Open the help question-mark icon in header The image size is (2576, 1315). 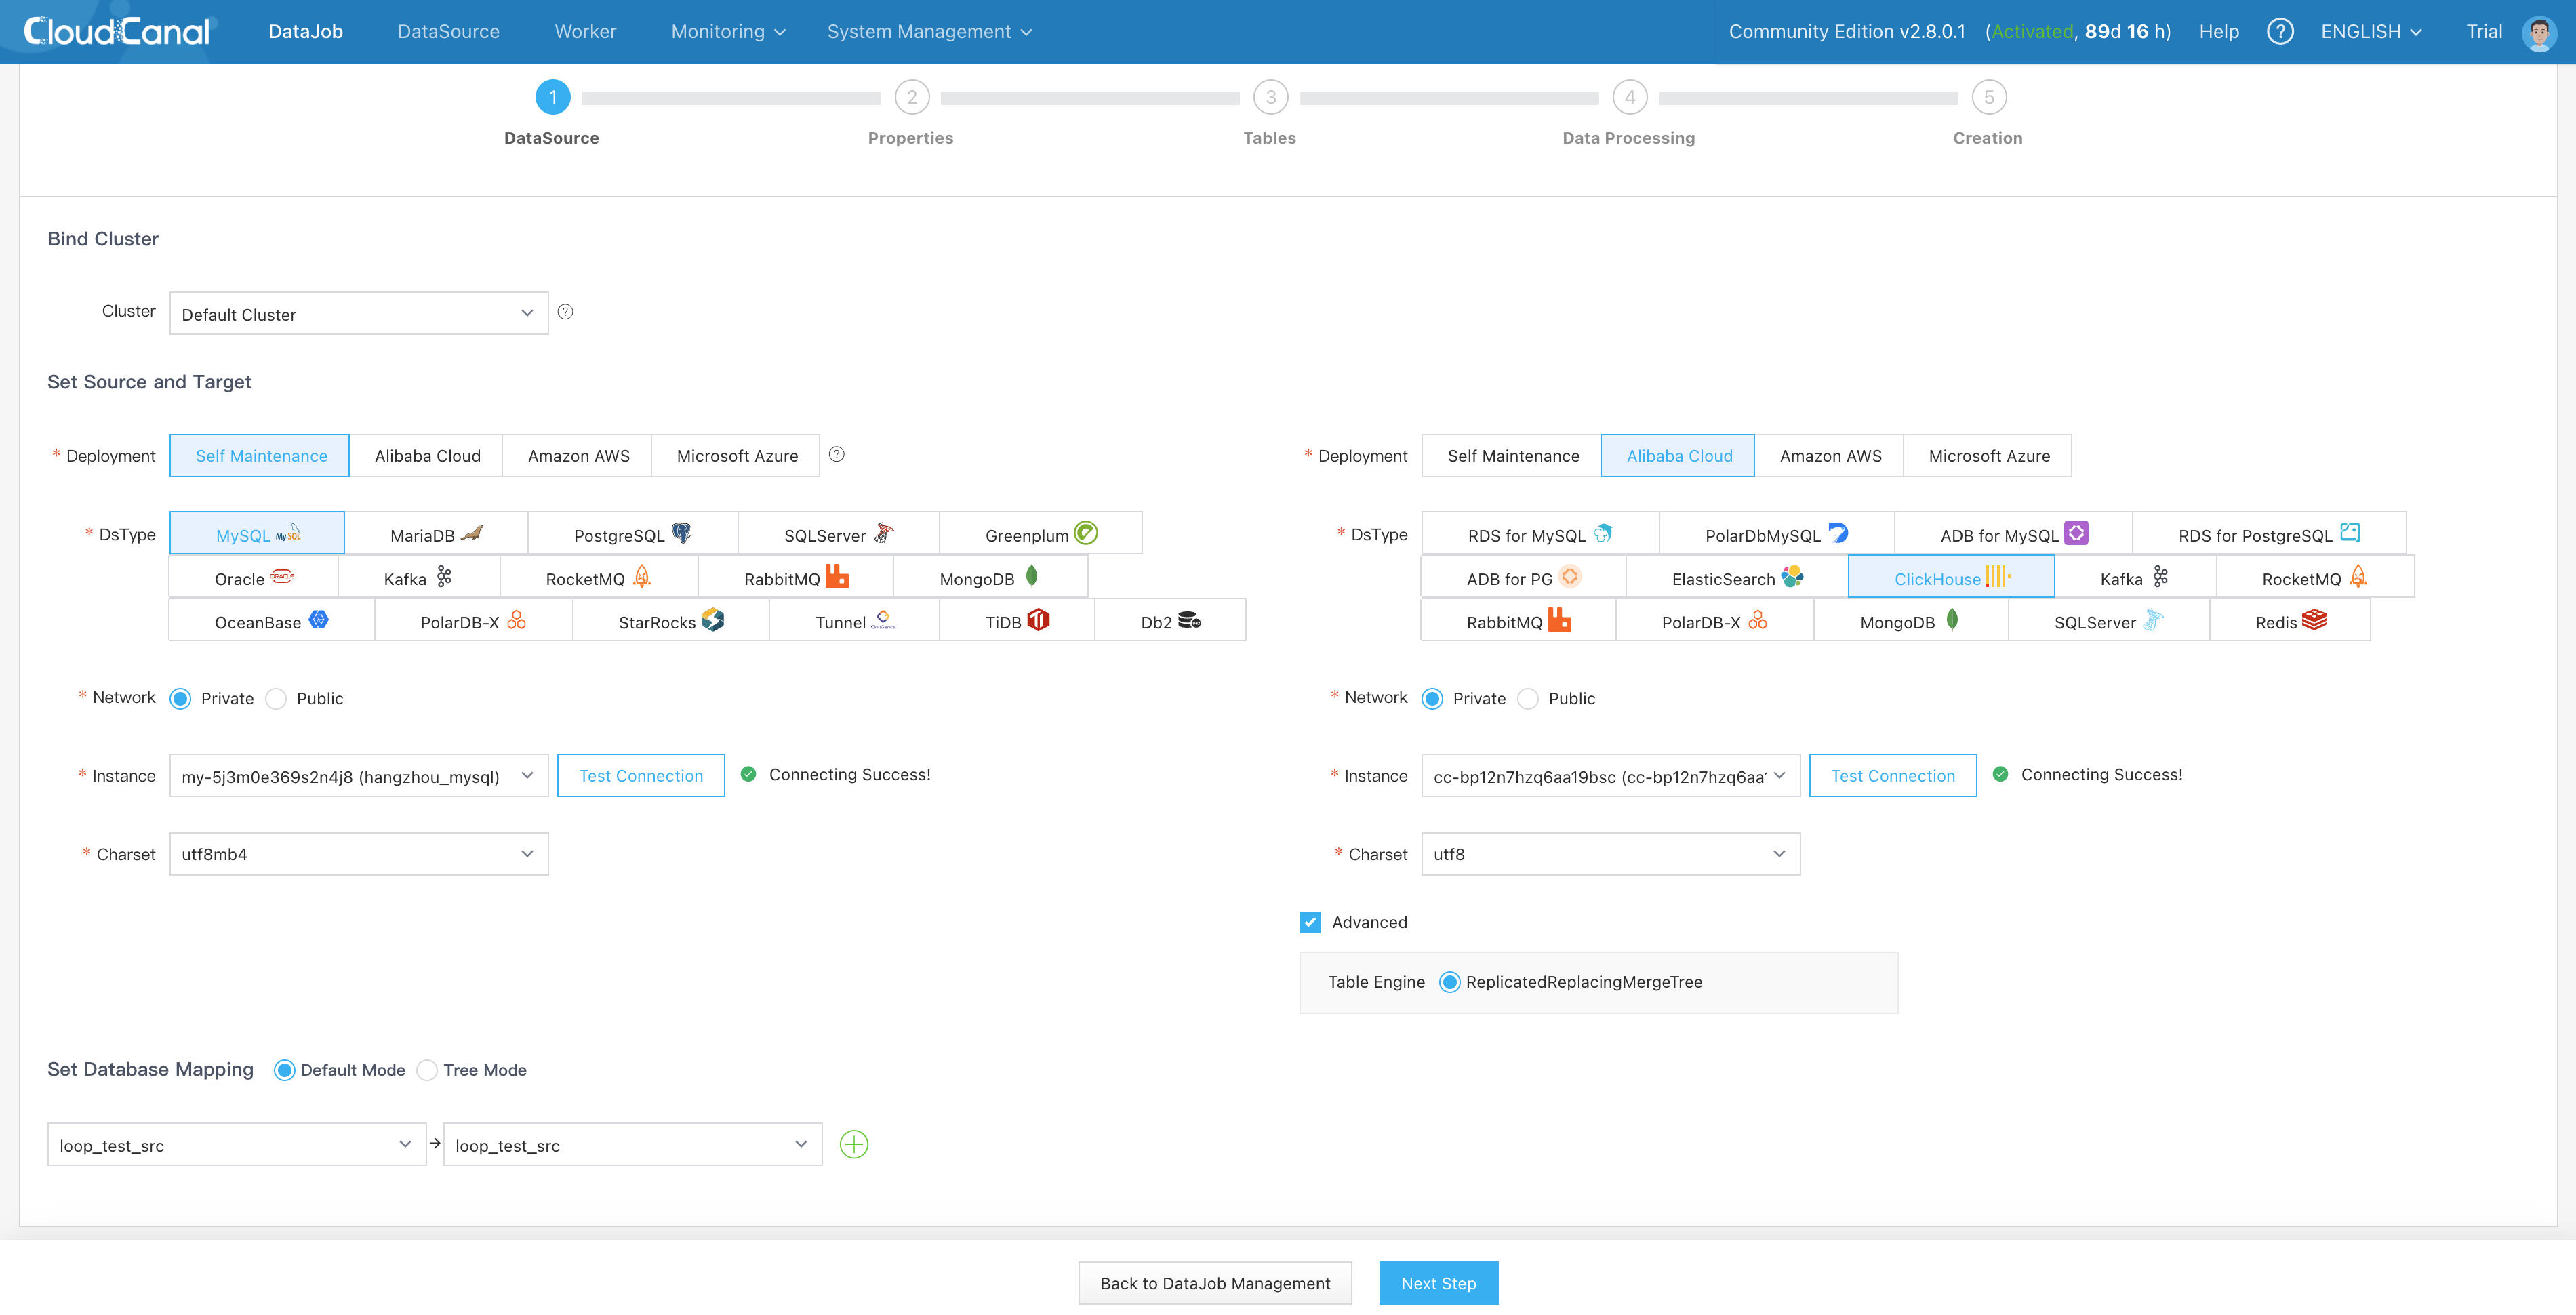[2280, 31]
